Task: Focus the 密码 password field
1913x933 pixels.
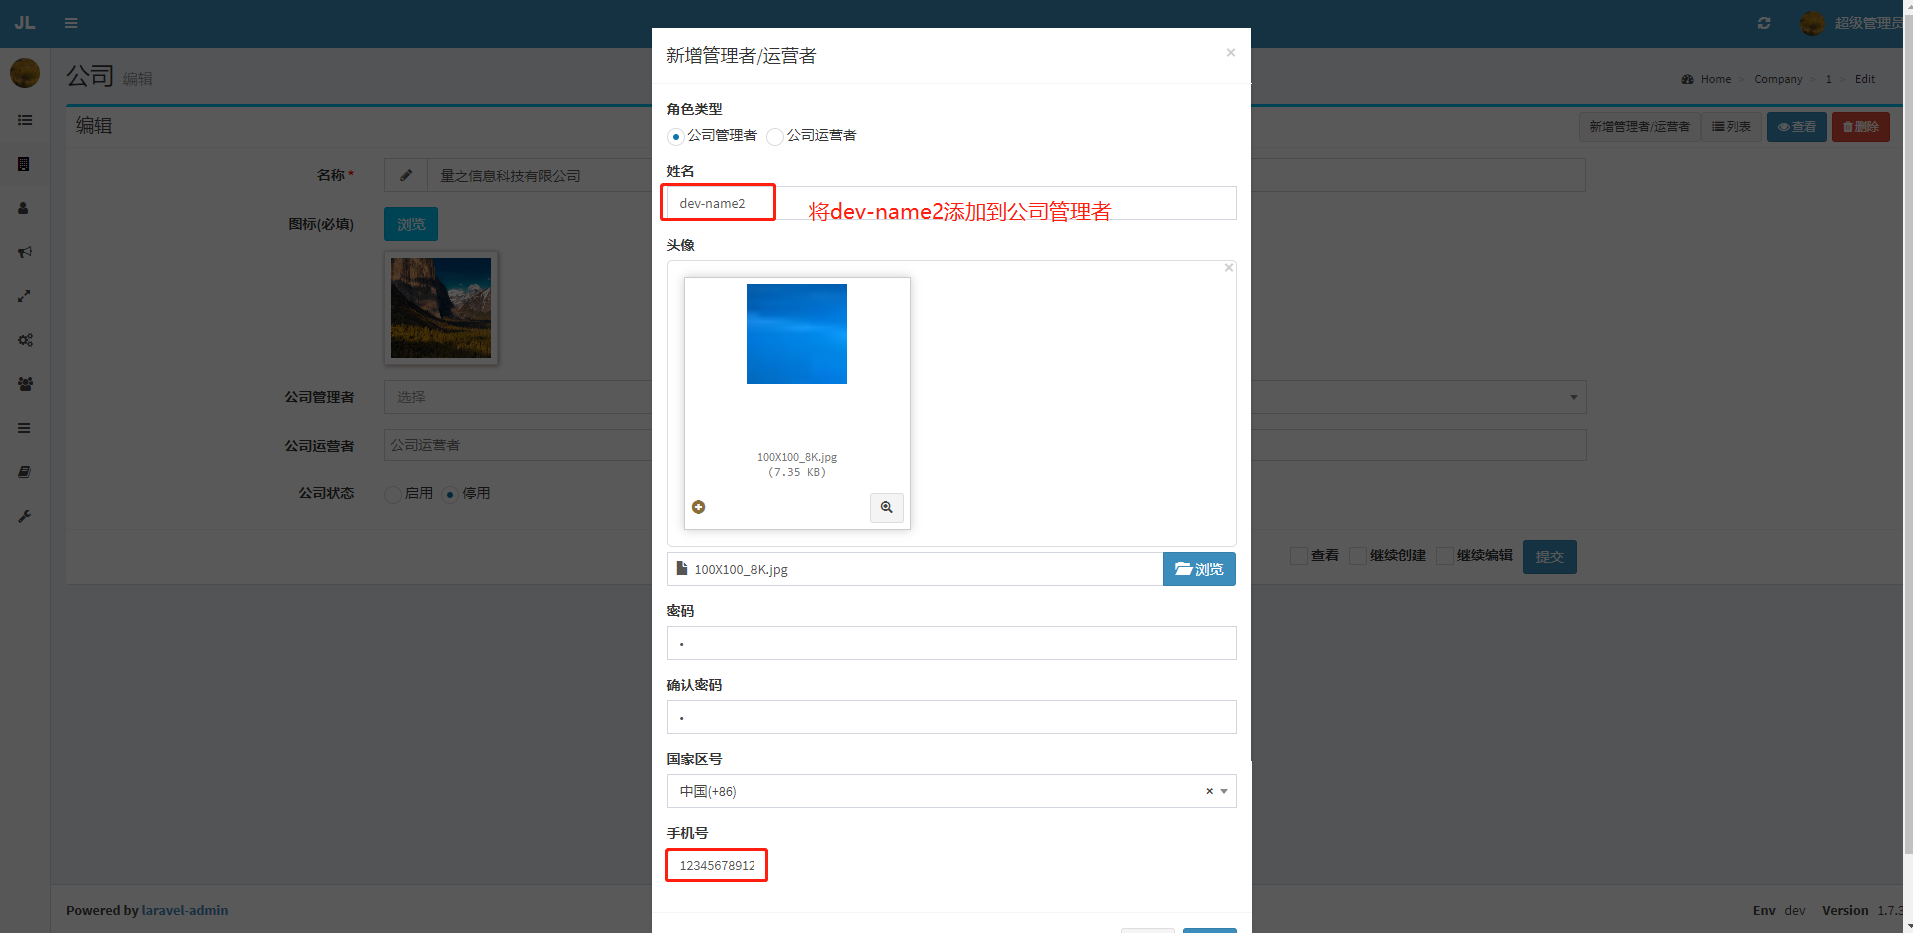Action: tap(951, 643)
